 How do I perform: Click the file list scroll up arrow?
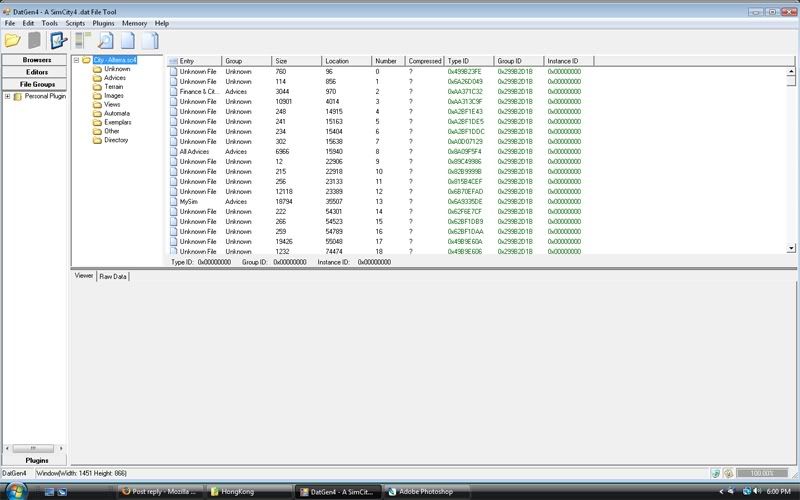pyautogui.click(x=791, y=72)
